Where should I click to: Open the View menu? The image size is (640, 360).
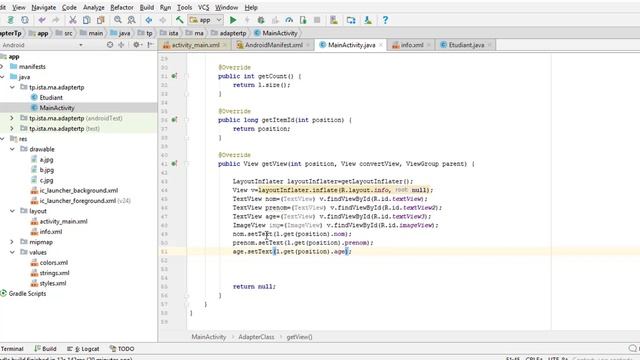pos(18,7)
